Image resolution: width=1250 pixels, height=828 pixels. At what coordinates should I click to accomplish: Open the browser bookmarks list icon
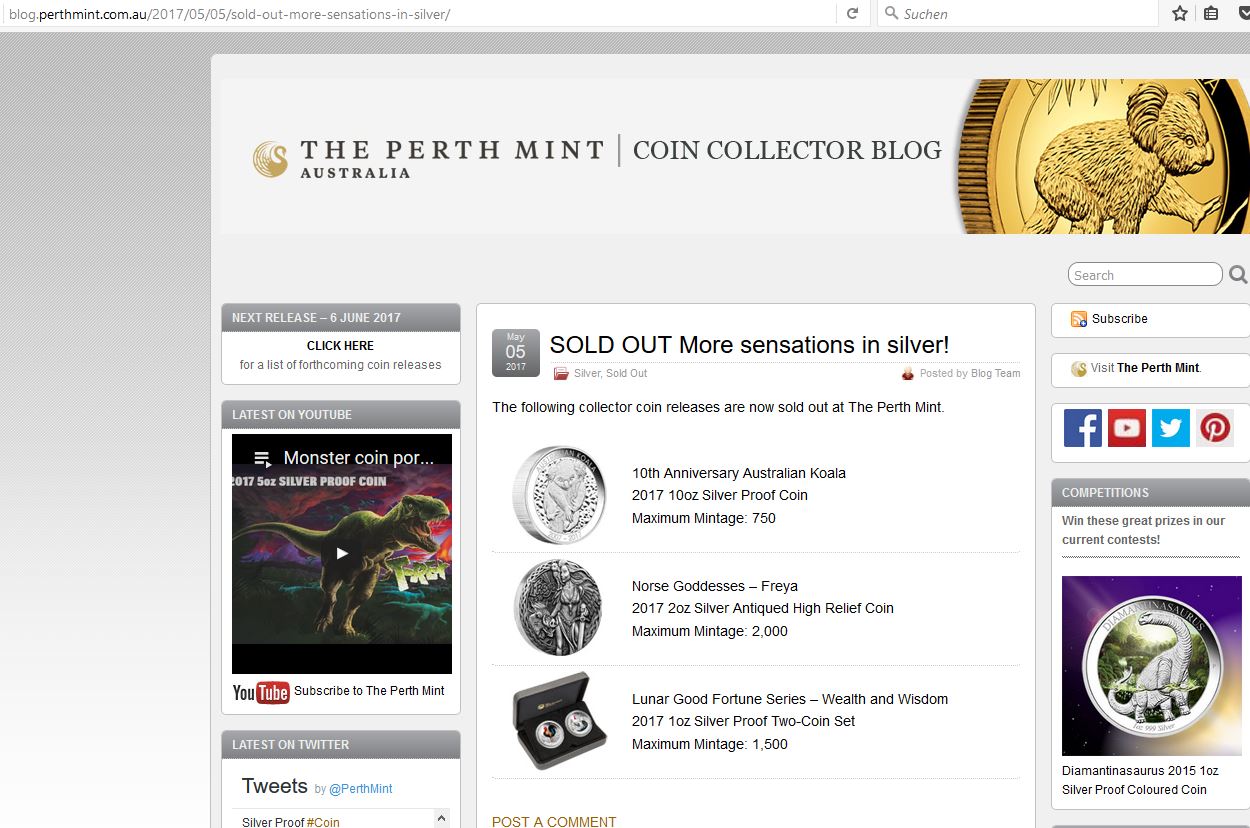click(1211, 14)
